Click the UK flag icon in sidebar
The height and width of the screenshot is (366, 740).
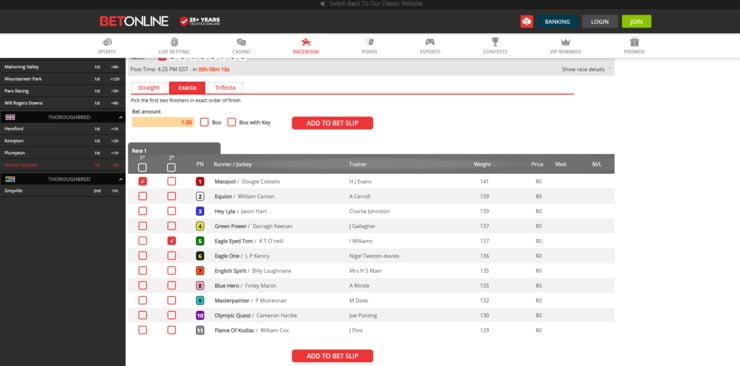pyautogui.click(x=10, y=117)
